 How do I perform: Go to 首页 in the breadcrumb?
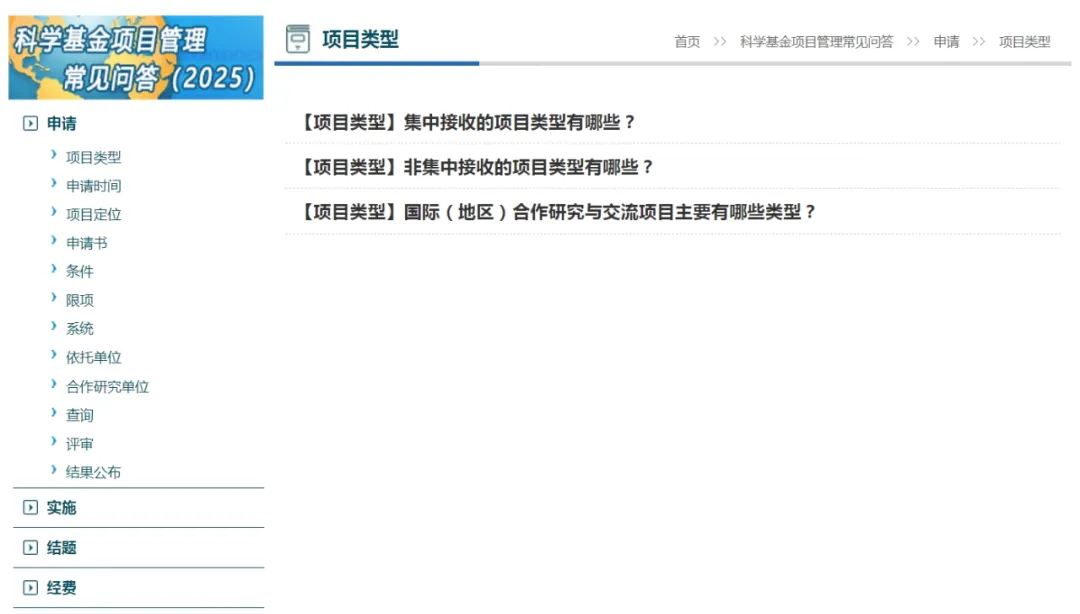point(687,42)
